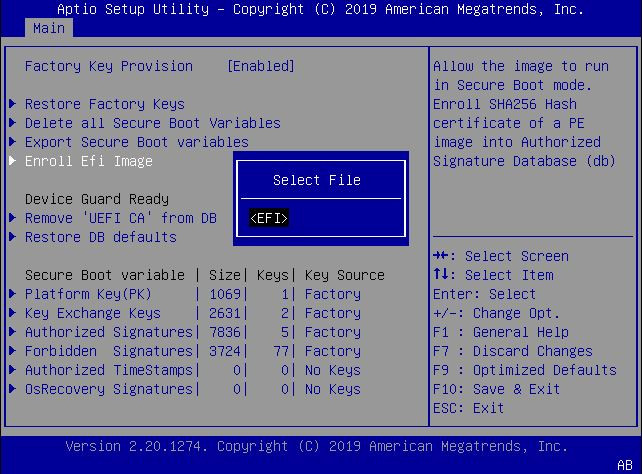This screenshot has height=474, width=642.
Task: Click the AB indicator in the corner
Action: pyautogui.click(x=625, y=465)
